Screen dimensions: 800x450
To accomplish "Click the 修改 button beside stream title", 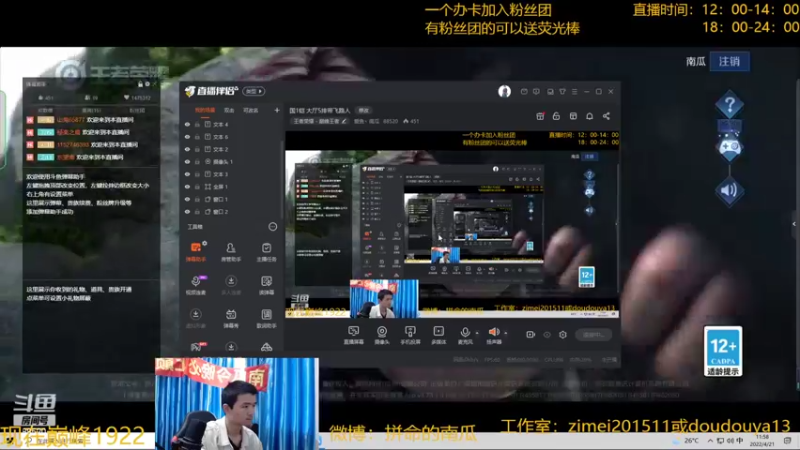I will pyautogui.click(x=363, y=110).
